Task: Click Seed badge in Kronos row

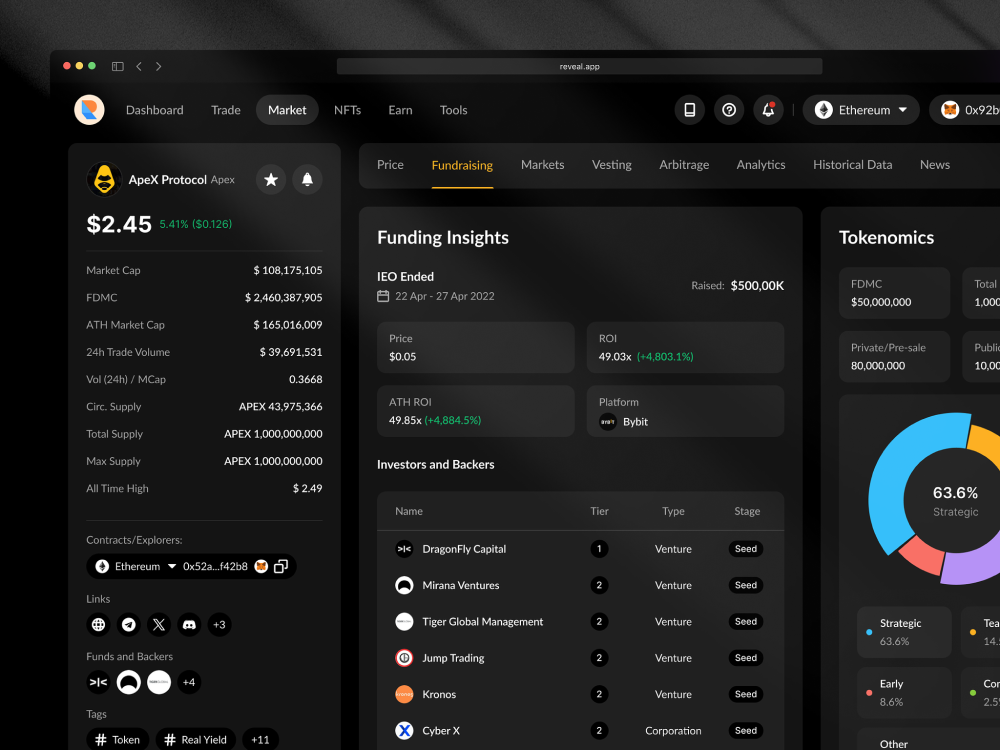Action: pyautogui.click(x=746, y=694)
